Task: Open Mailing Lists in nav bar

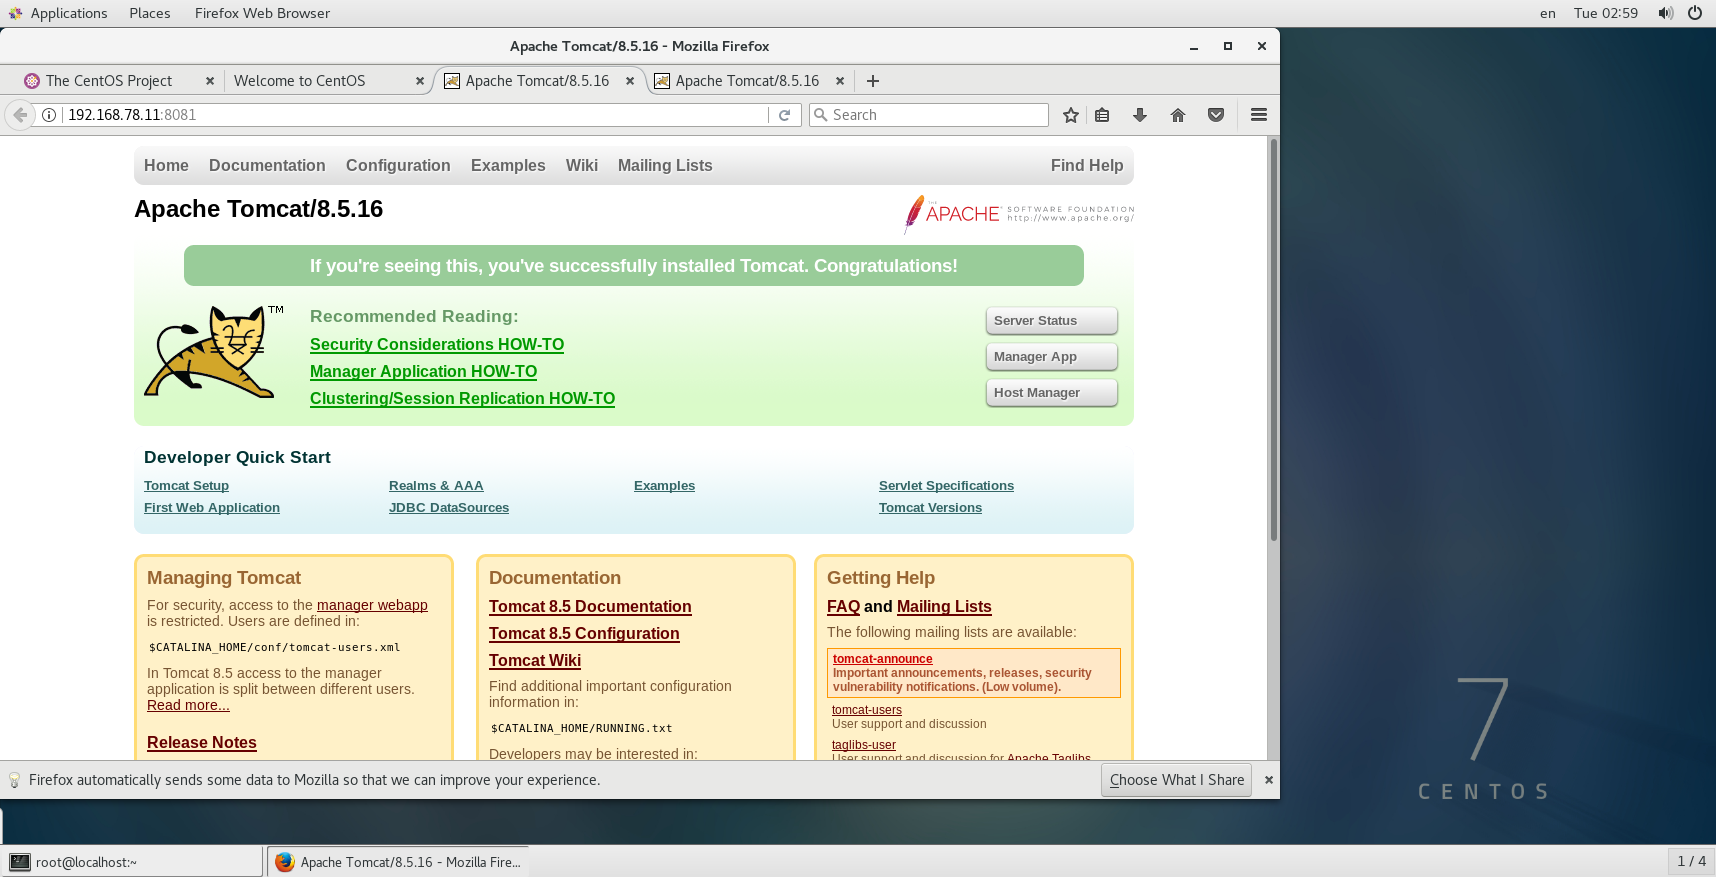Action: click(665, 166)
